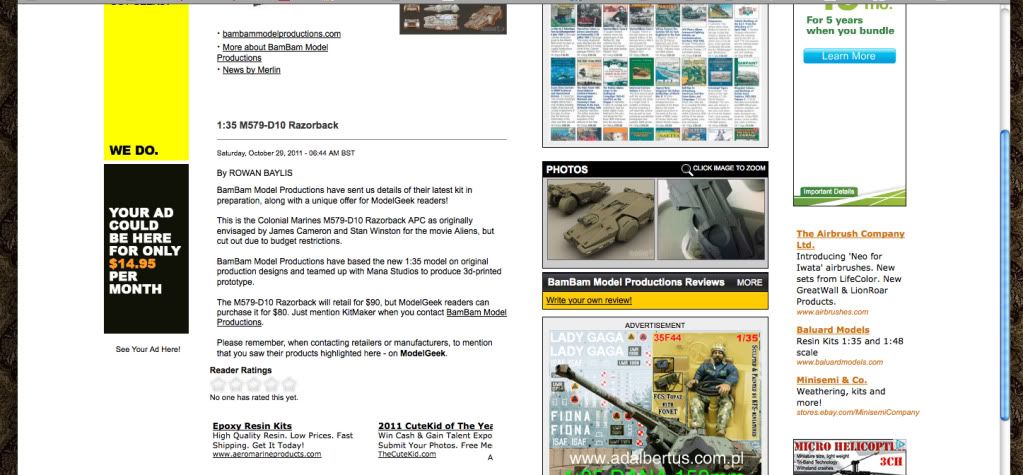Click the See Your Ad Here link
Viewport: 1023px width, 475px height.
(148, 350)
